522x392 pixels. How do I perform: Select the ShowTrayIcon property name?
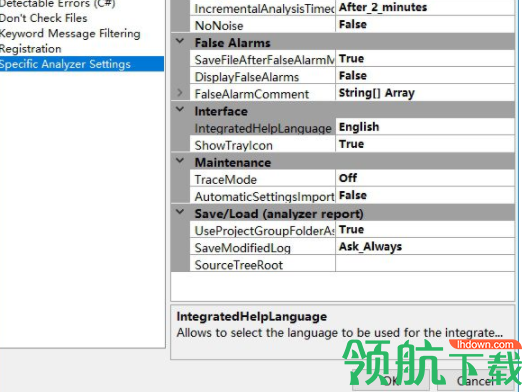[x=263, y=145]
